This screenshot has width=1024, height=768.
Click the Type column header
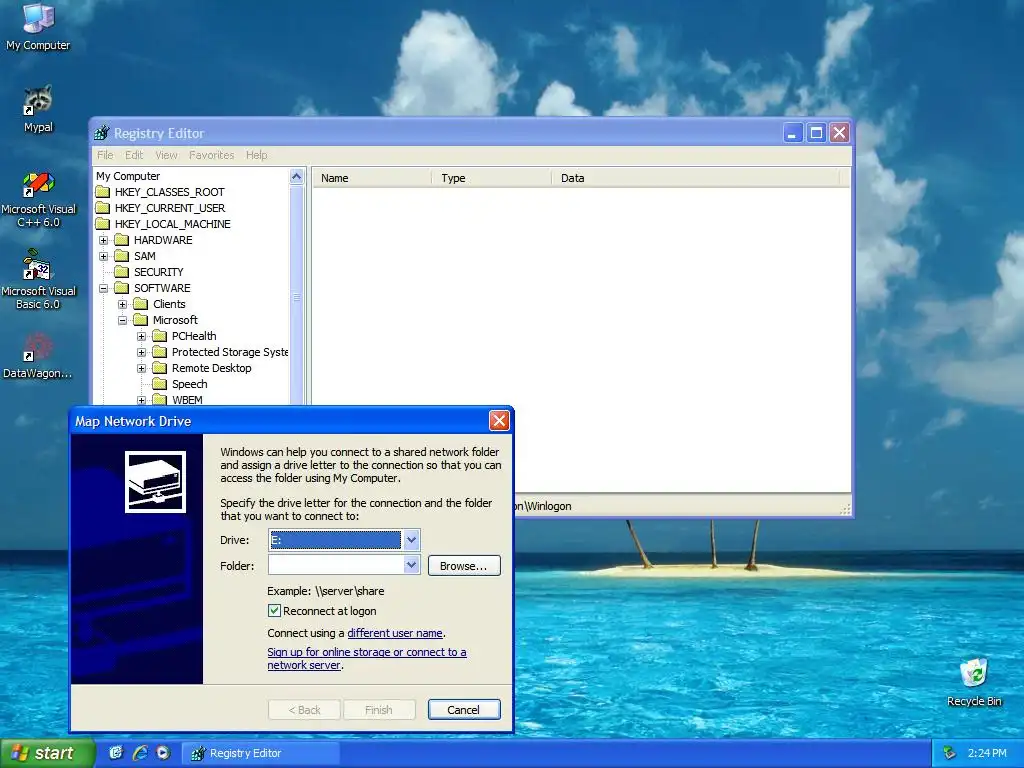(492, 178)
